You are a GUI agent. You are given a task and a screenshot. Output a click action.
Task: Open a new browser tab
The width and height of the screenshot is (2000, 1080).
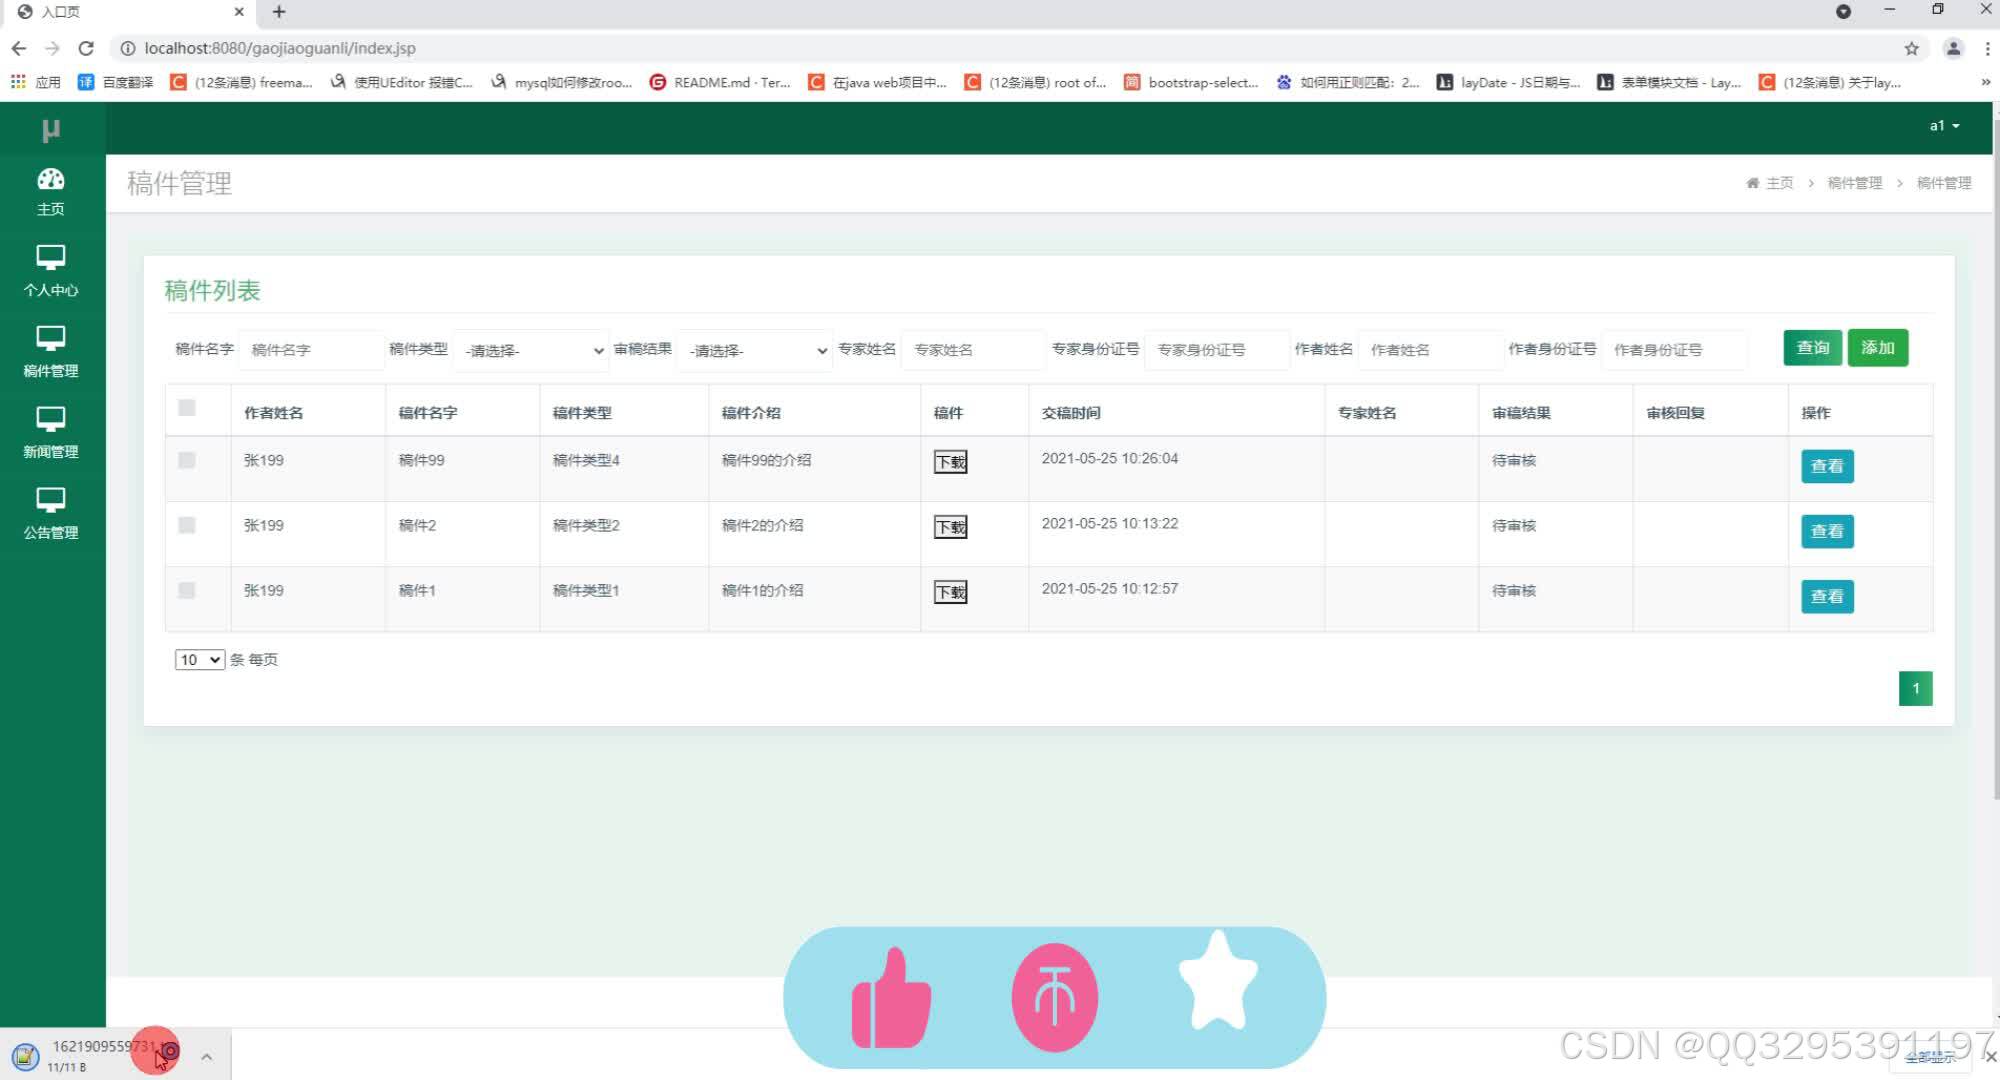[279, 12]
